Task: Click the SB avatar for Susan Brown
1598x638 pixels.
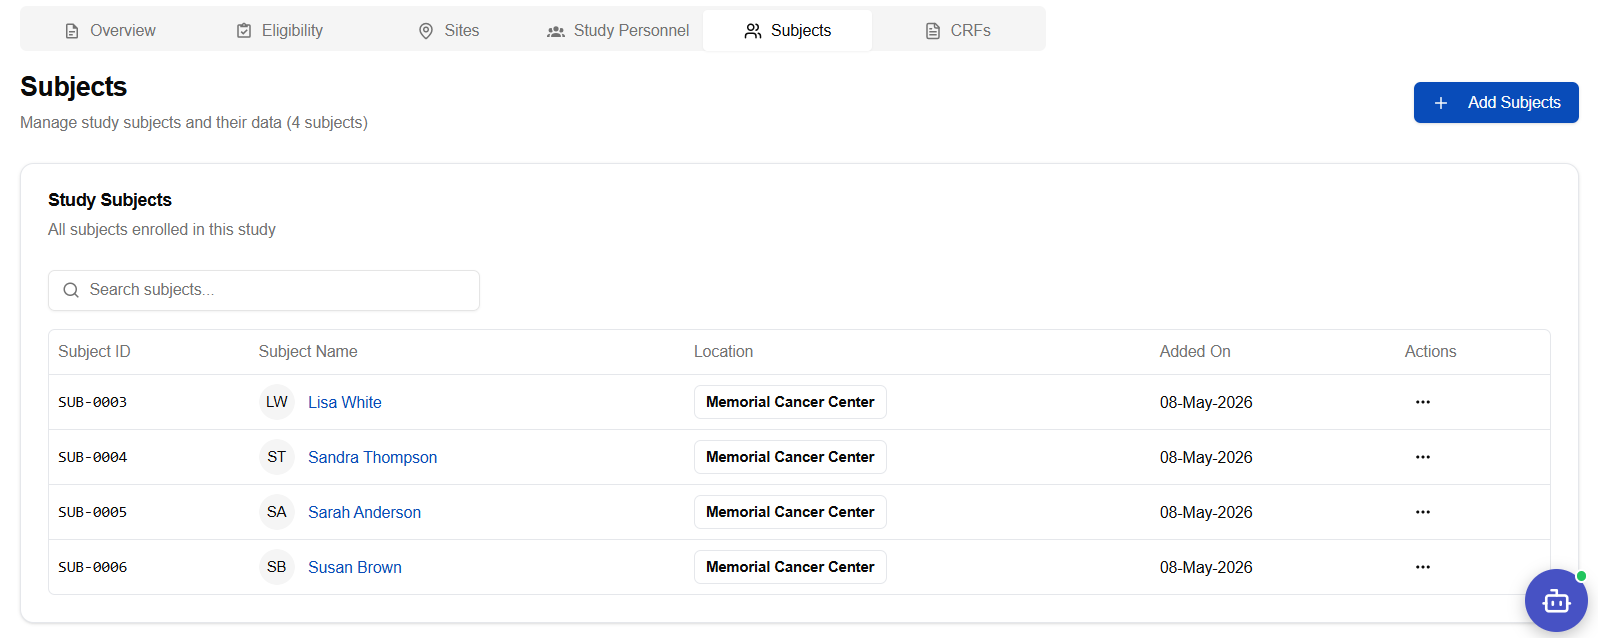Action: pos(277,567)
